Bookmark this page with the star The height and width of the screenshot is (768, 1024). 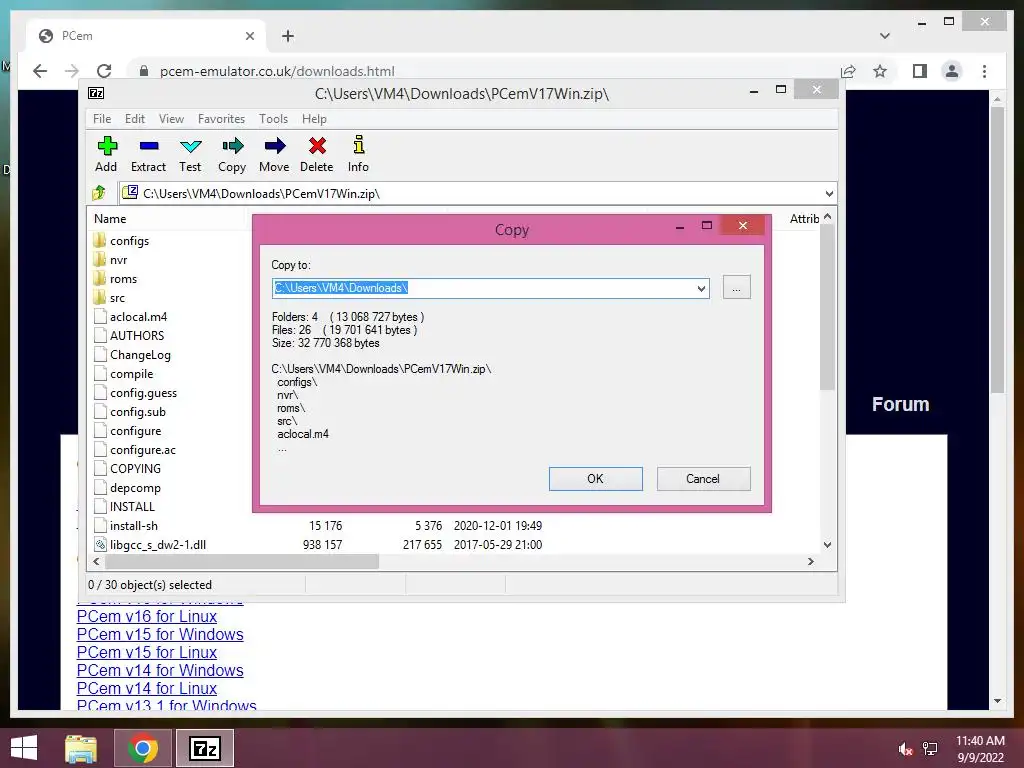[880, 71]
